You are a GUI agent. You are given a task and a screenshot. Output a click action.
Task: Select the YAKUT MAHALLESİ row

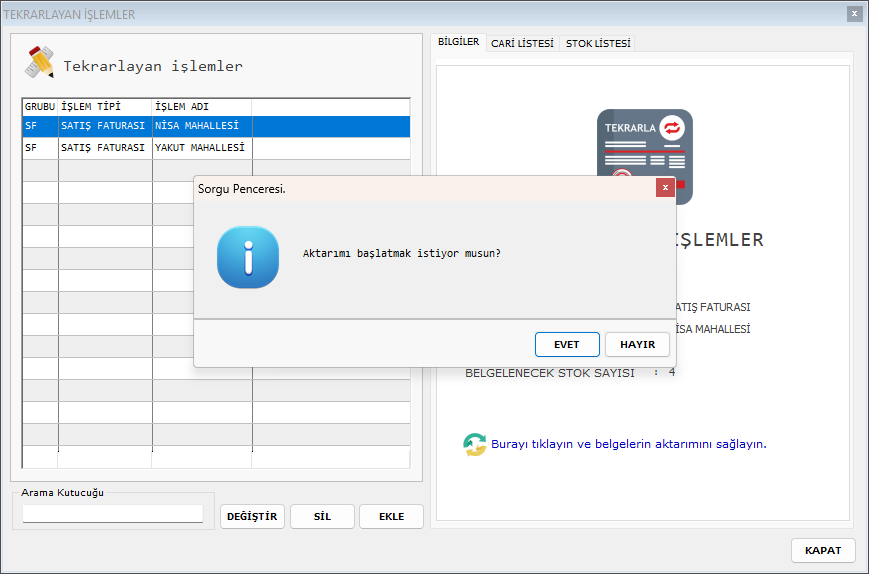199,148
